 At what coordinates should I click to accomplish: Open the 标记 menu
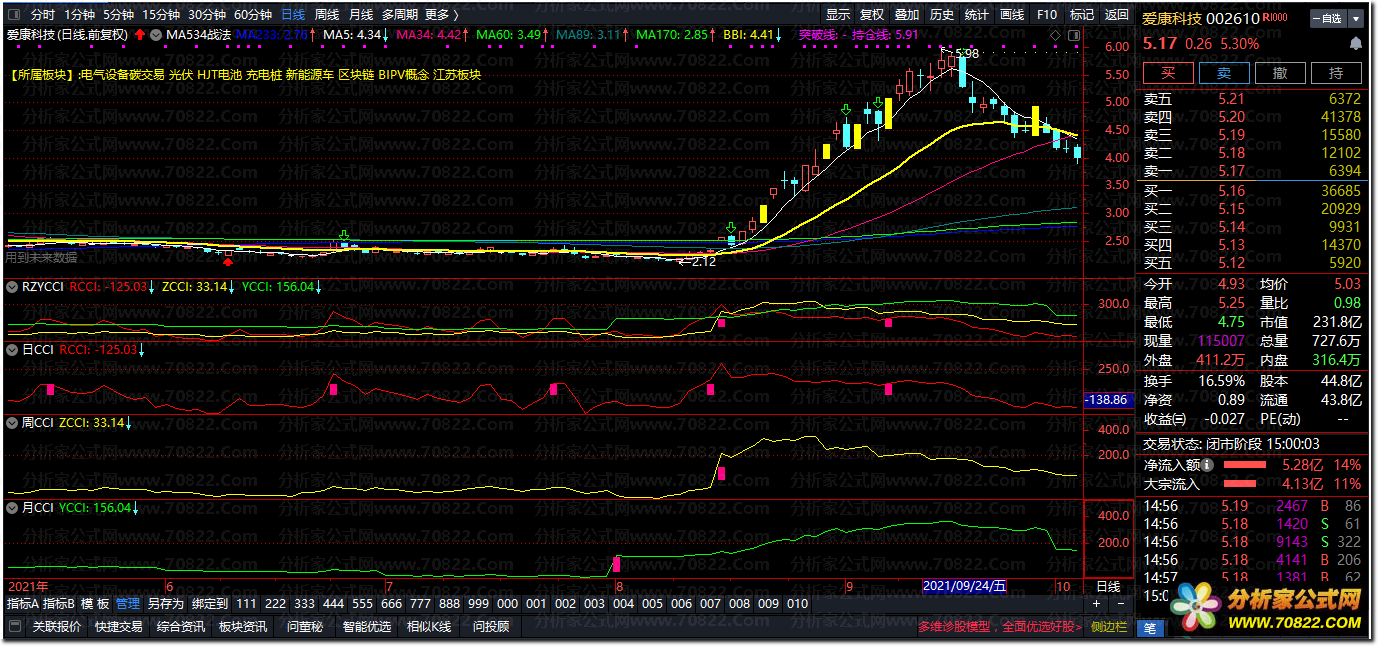(1082, 15)
